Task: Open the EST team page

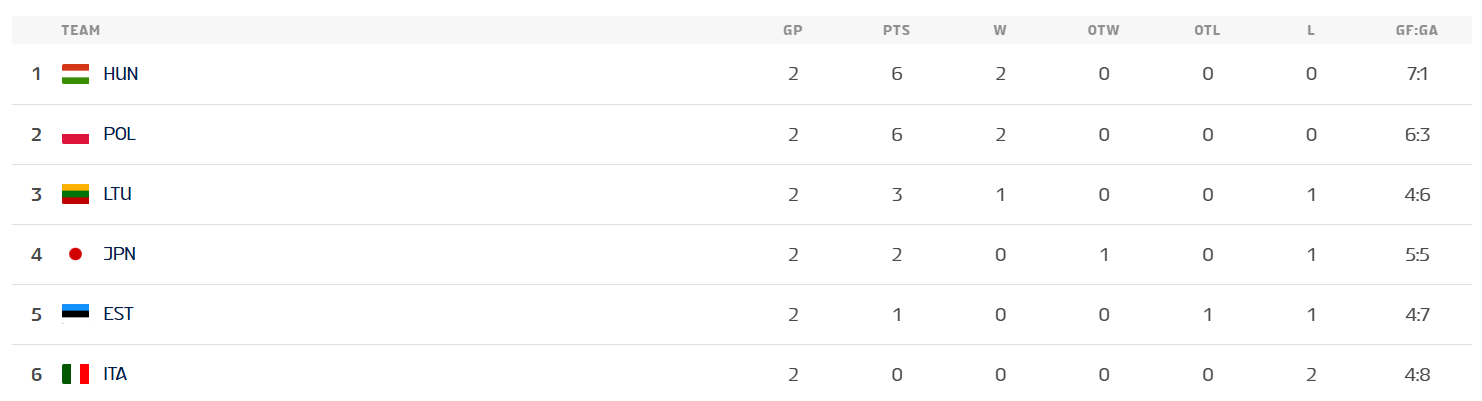Action: pyautogui.click(x=118, y=314)
